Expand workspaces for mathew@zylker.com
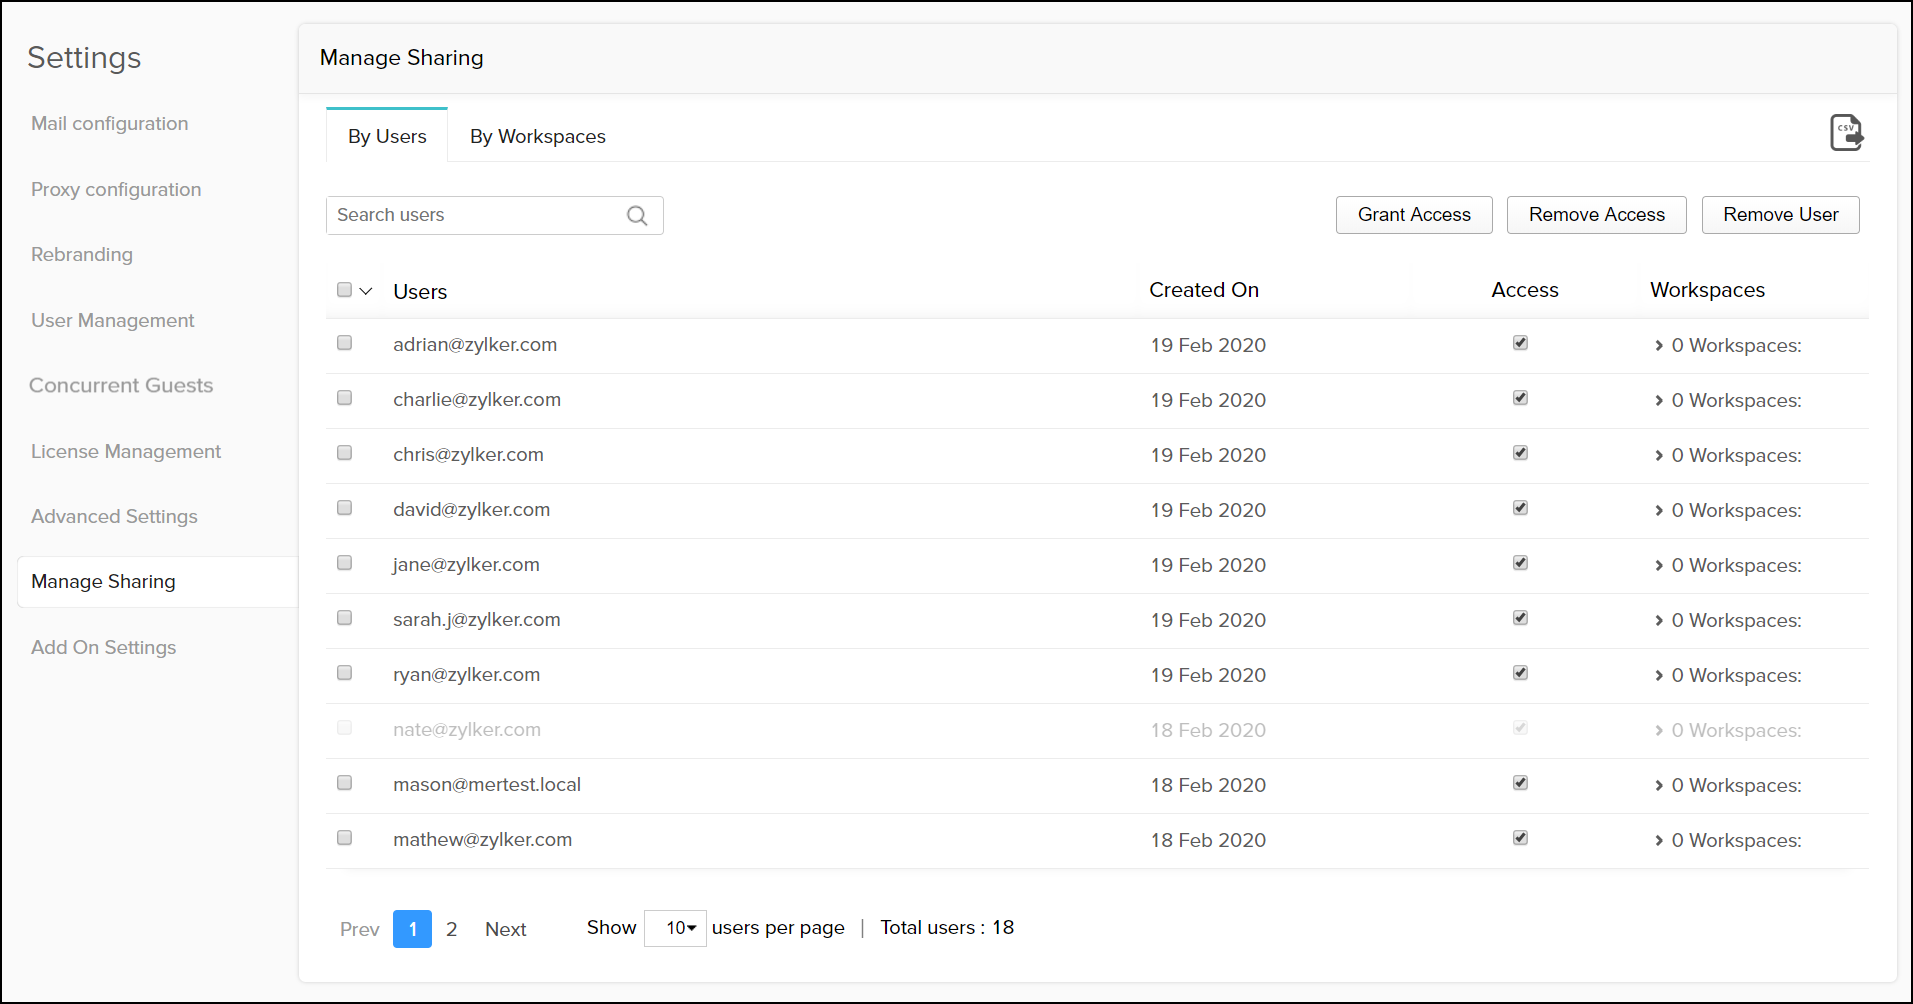Viewport: 1913px width, 1004px height. [x=1659, y=840]
